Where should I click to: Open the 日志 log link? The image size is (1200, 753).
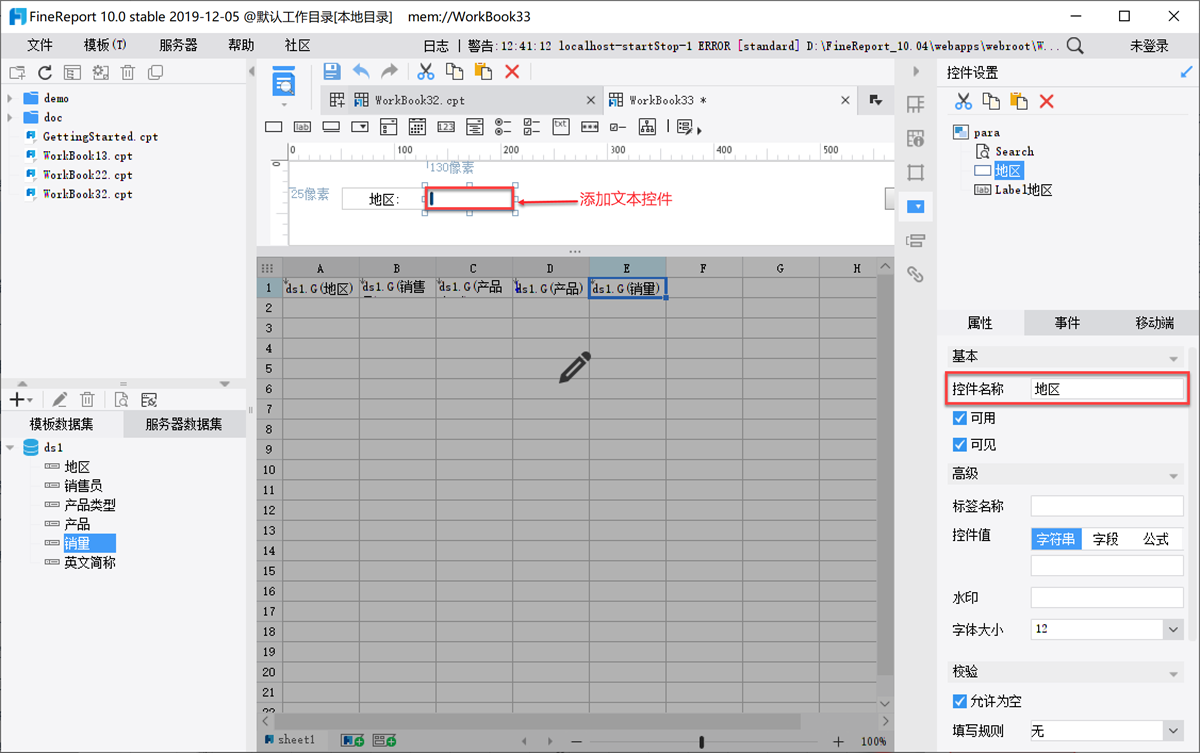pos(436,45)
